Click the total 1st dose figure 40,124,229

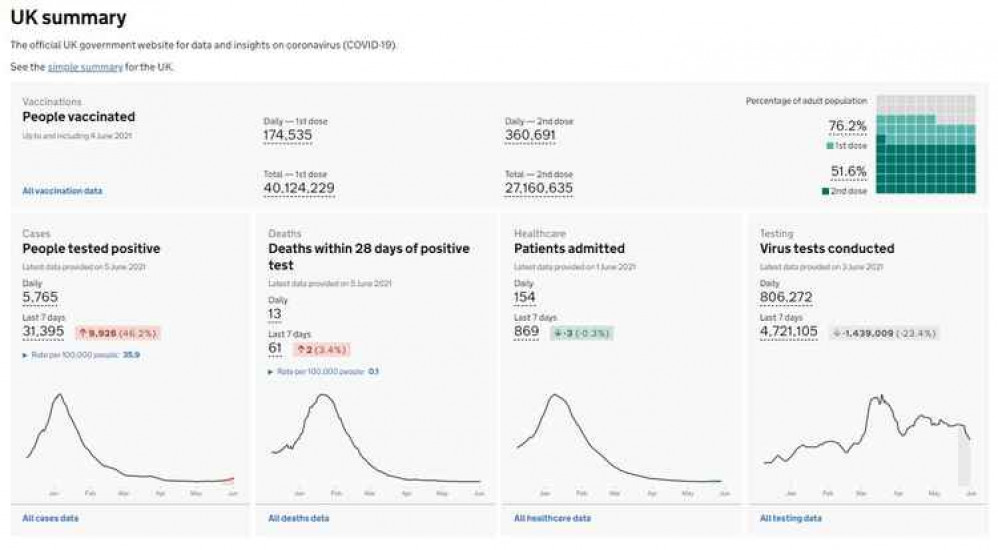tap(298, 188)
